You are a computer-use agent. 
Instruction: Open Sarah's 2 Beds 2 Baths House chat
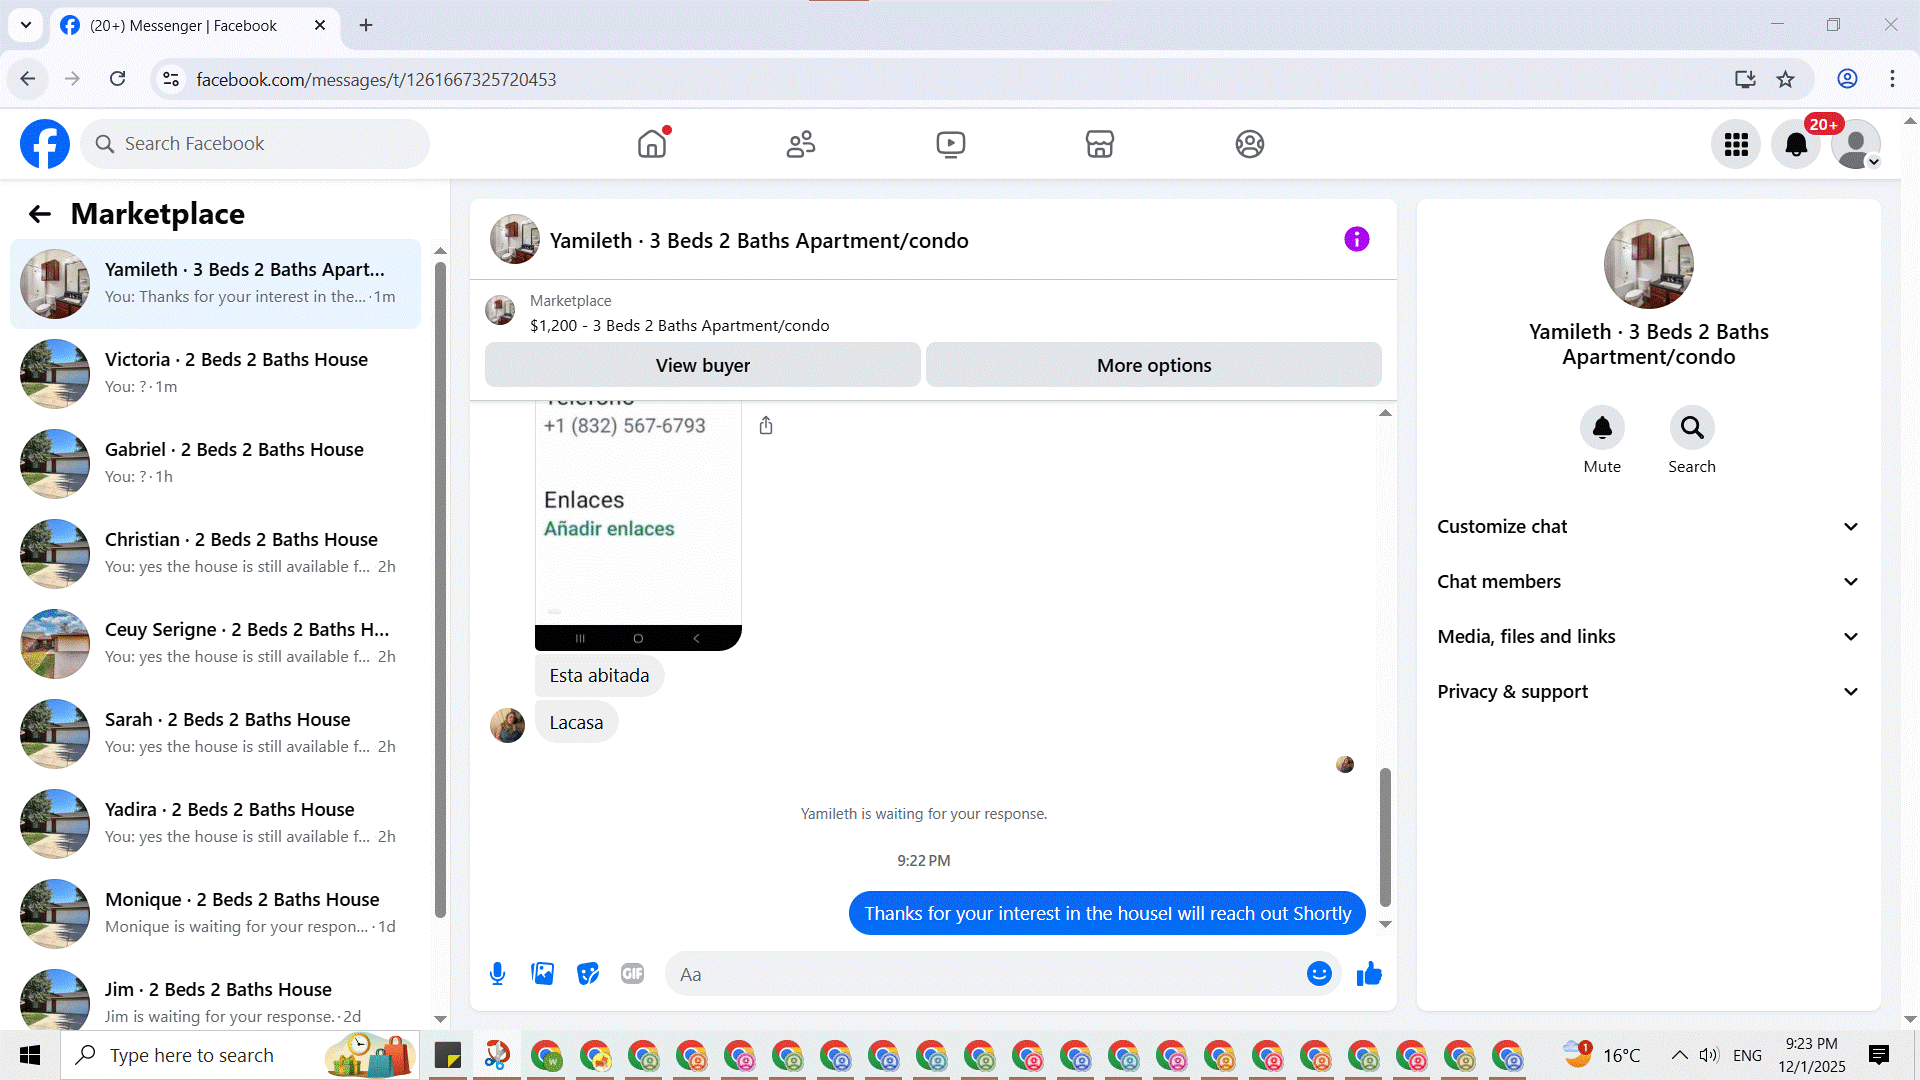click(x=215, y=734)
